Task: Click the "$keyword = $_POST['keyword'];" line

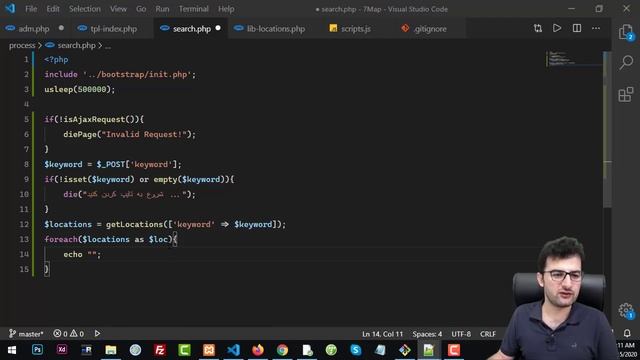Action: pos(113,164)
